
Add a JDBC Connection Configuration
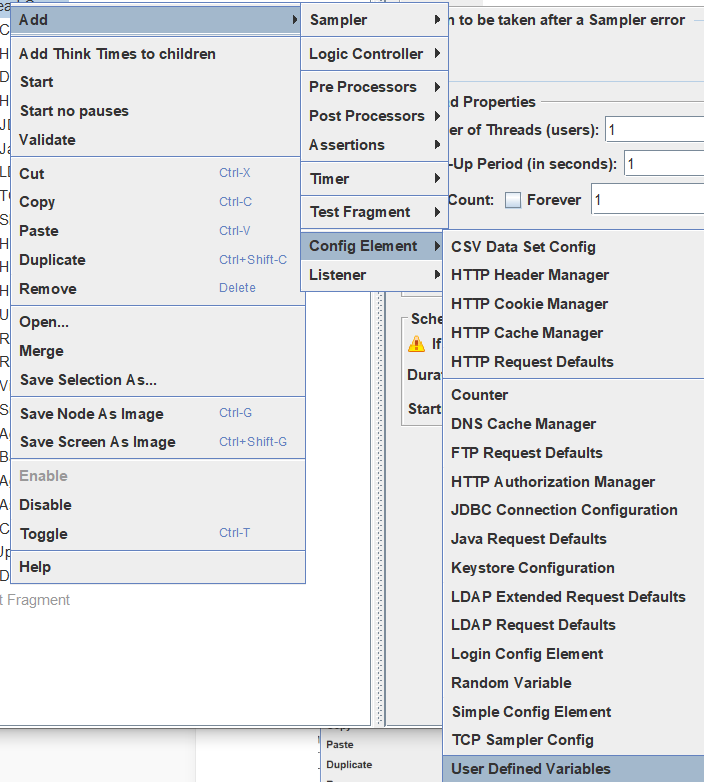[573, 510]
